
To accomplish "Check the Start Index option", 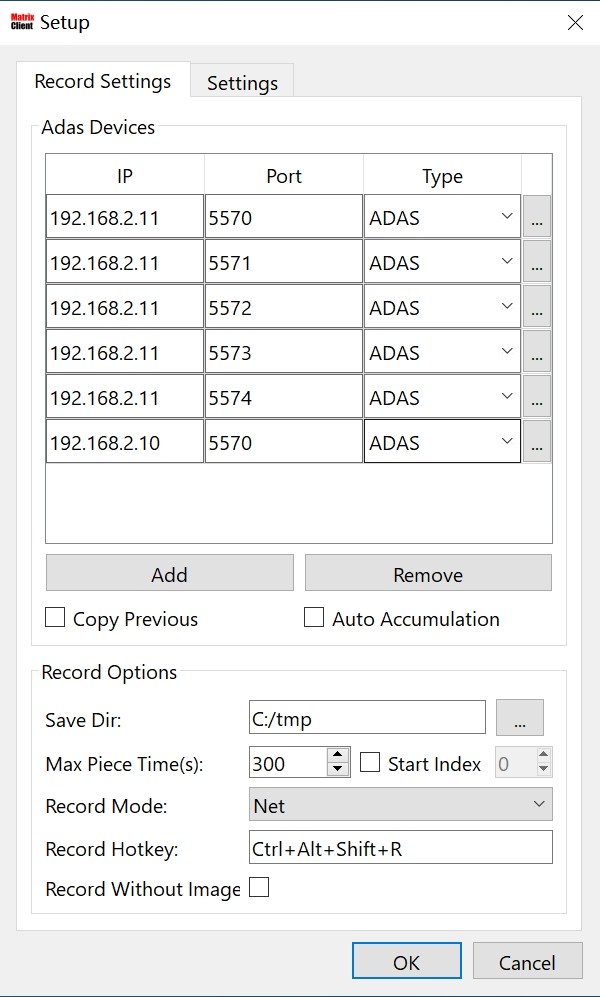I will (370, 763).
